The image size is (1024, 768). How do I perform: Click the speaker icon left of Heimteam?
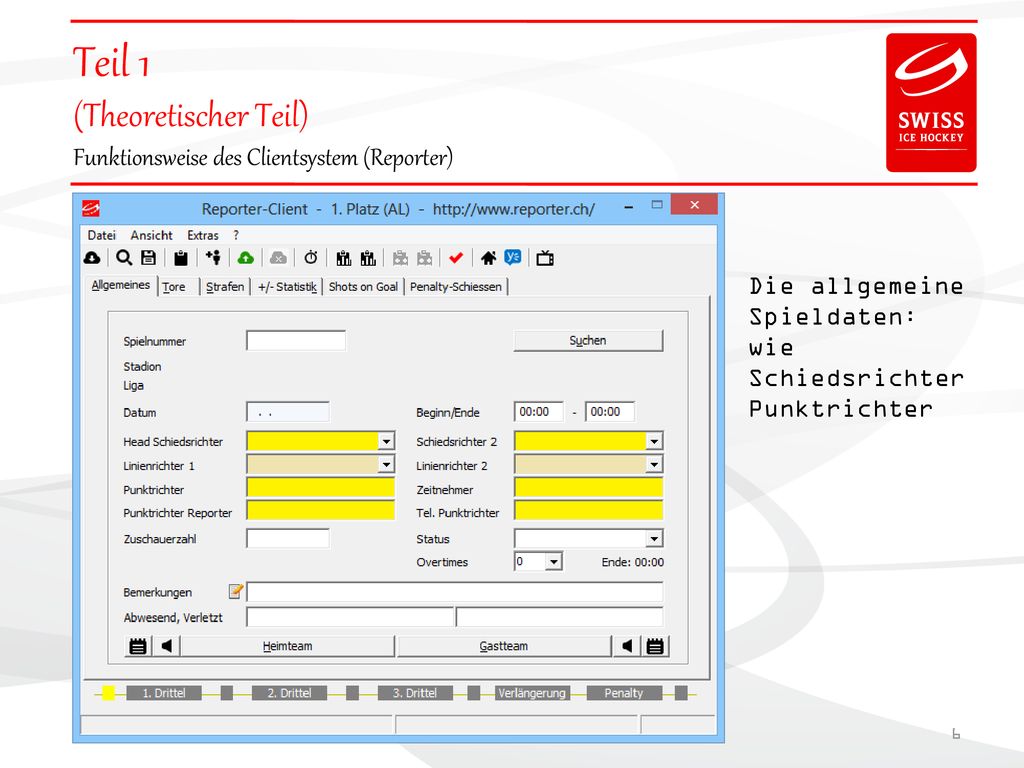(167, 647)
